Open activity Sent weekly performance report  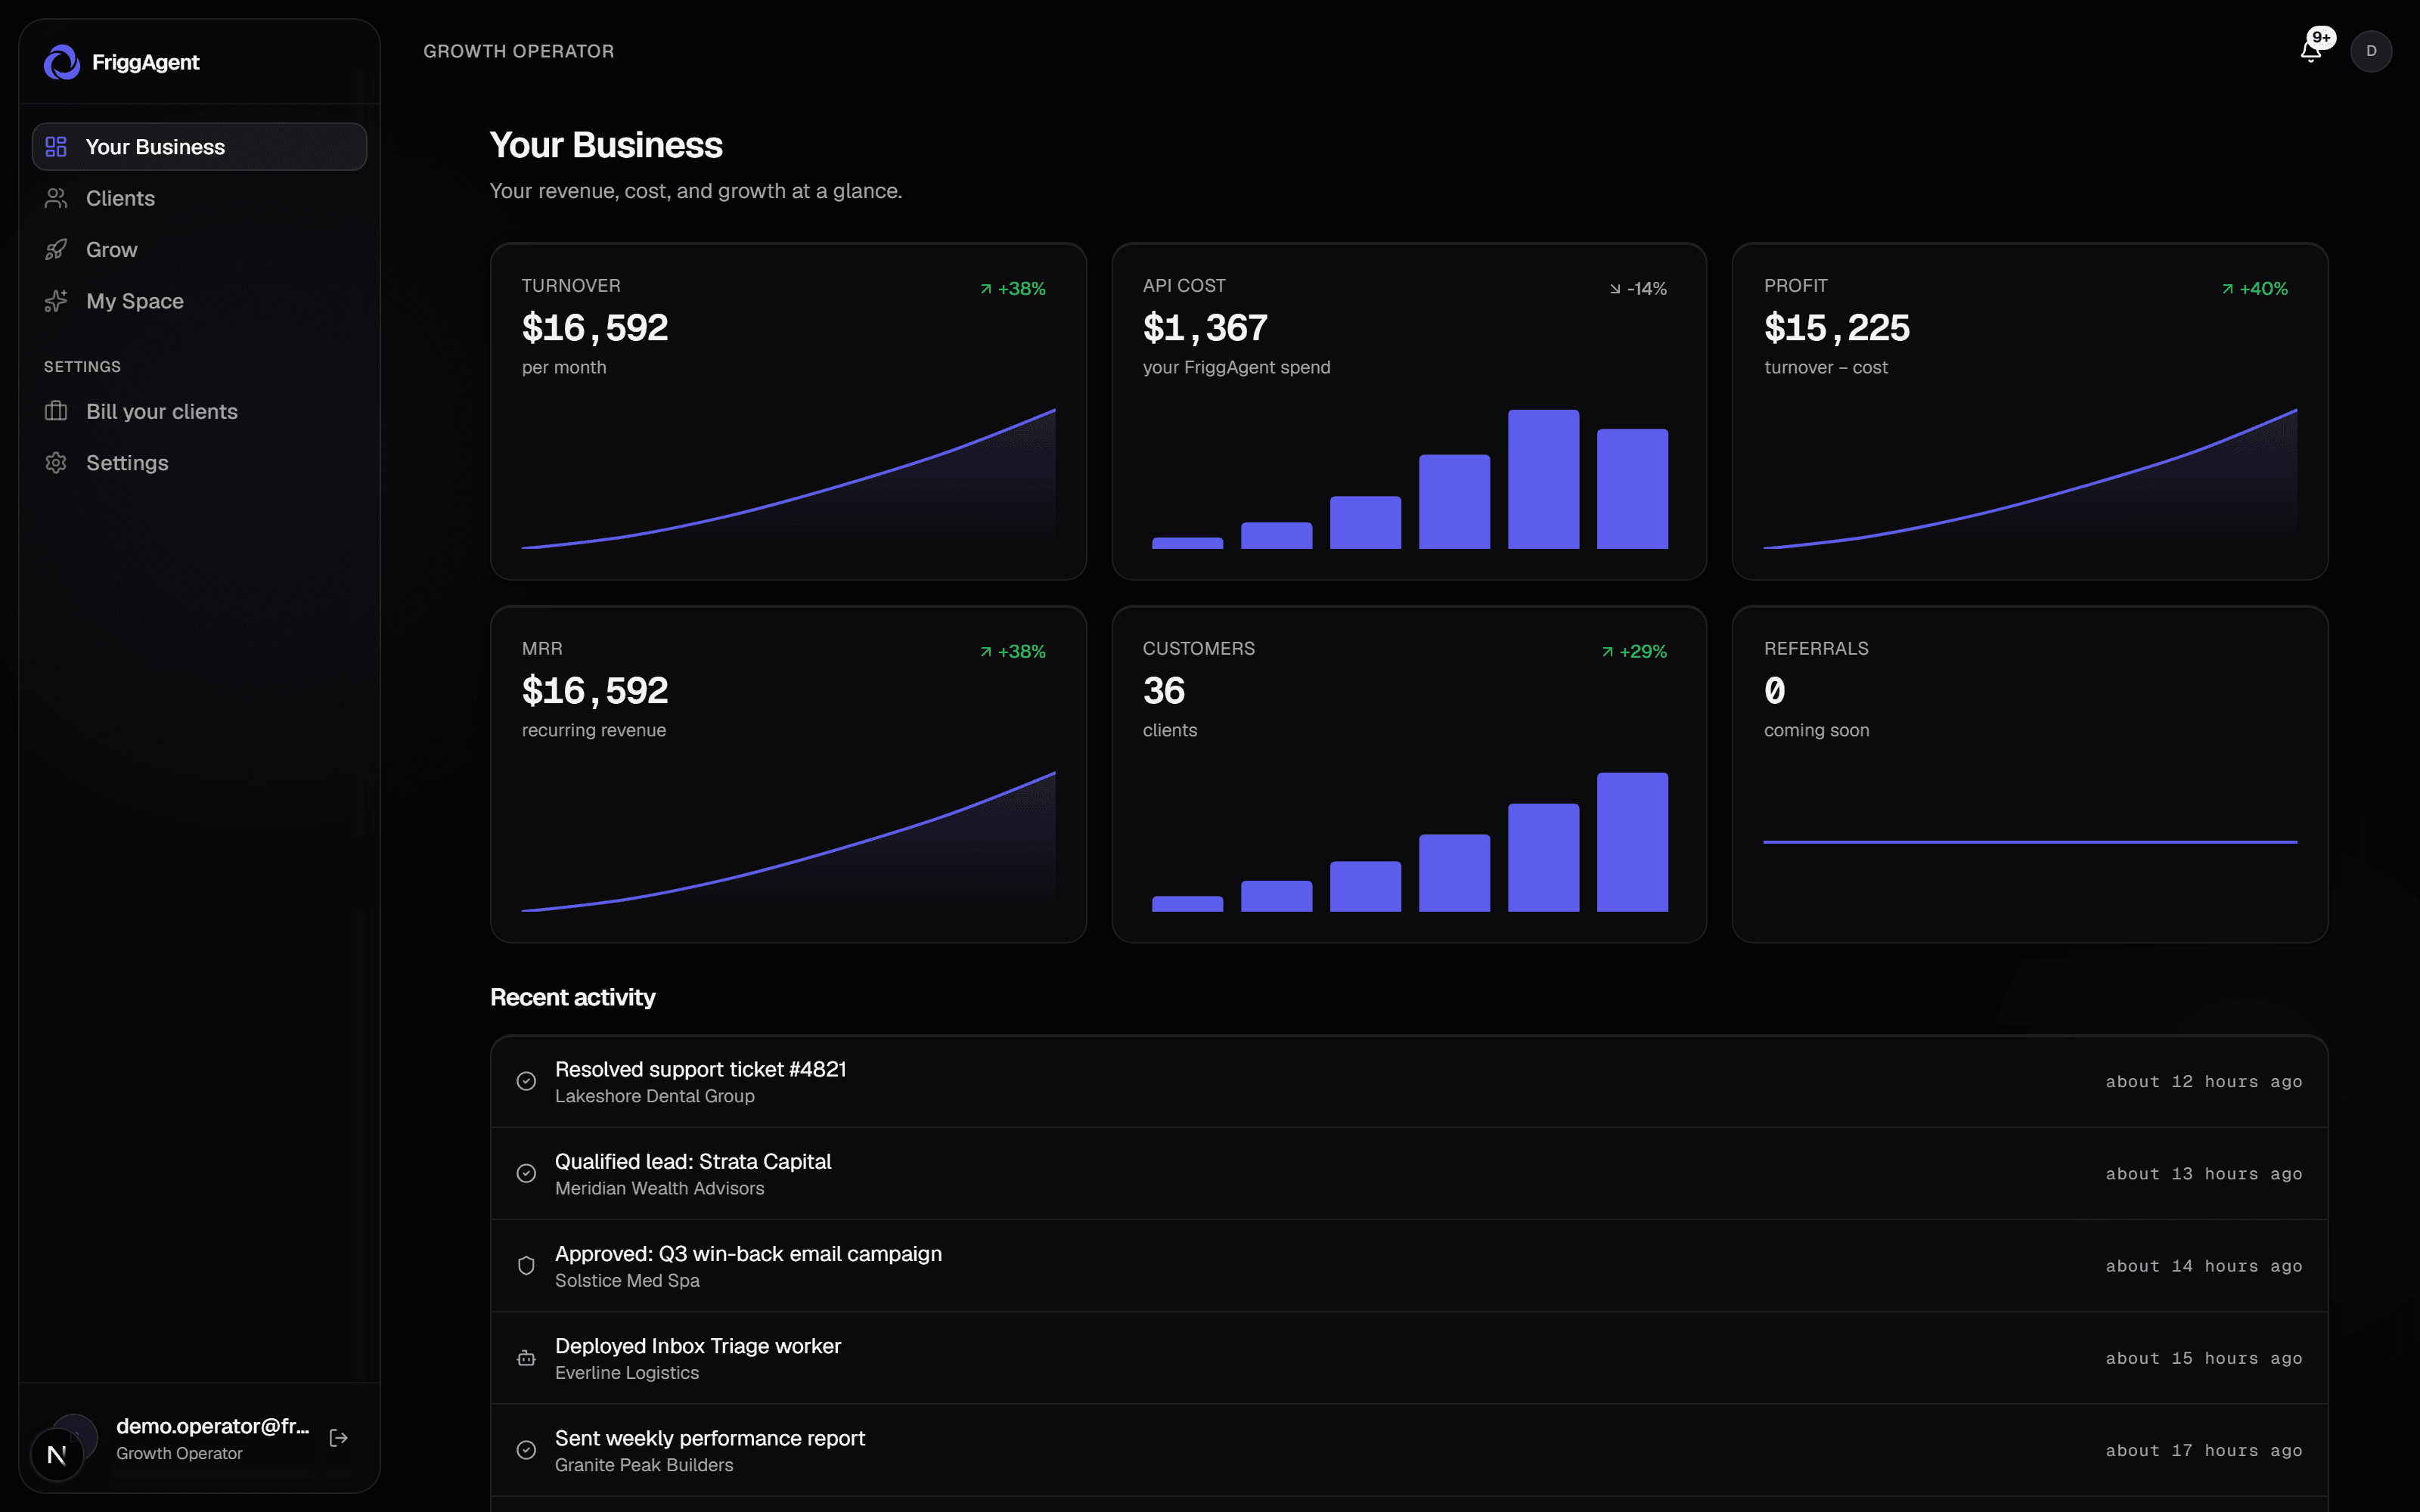click(1409, 1450)
